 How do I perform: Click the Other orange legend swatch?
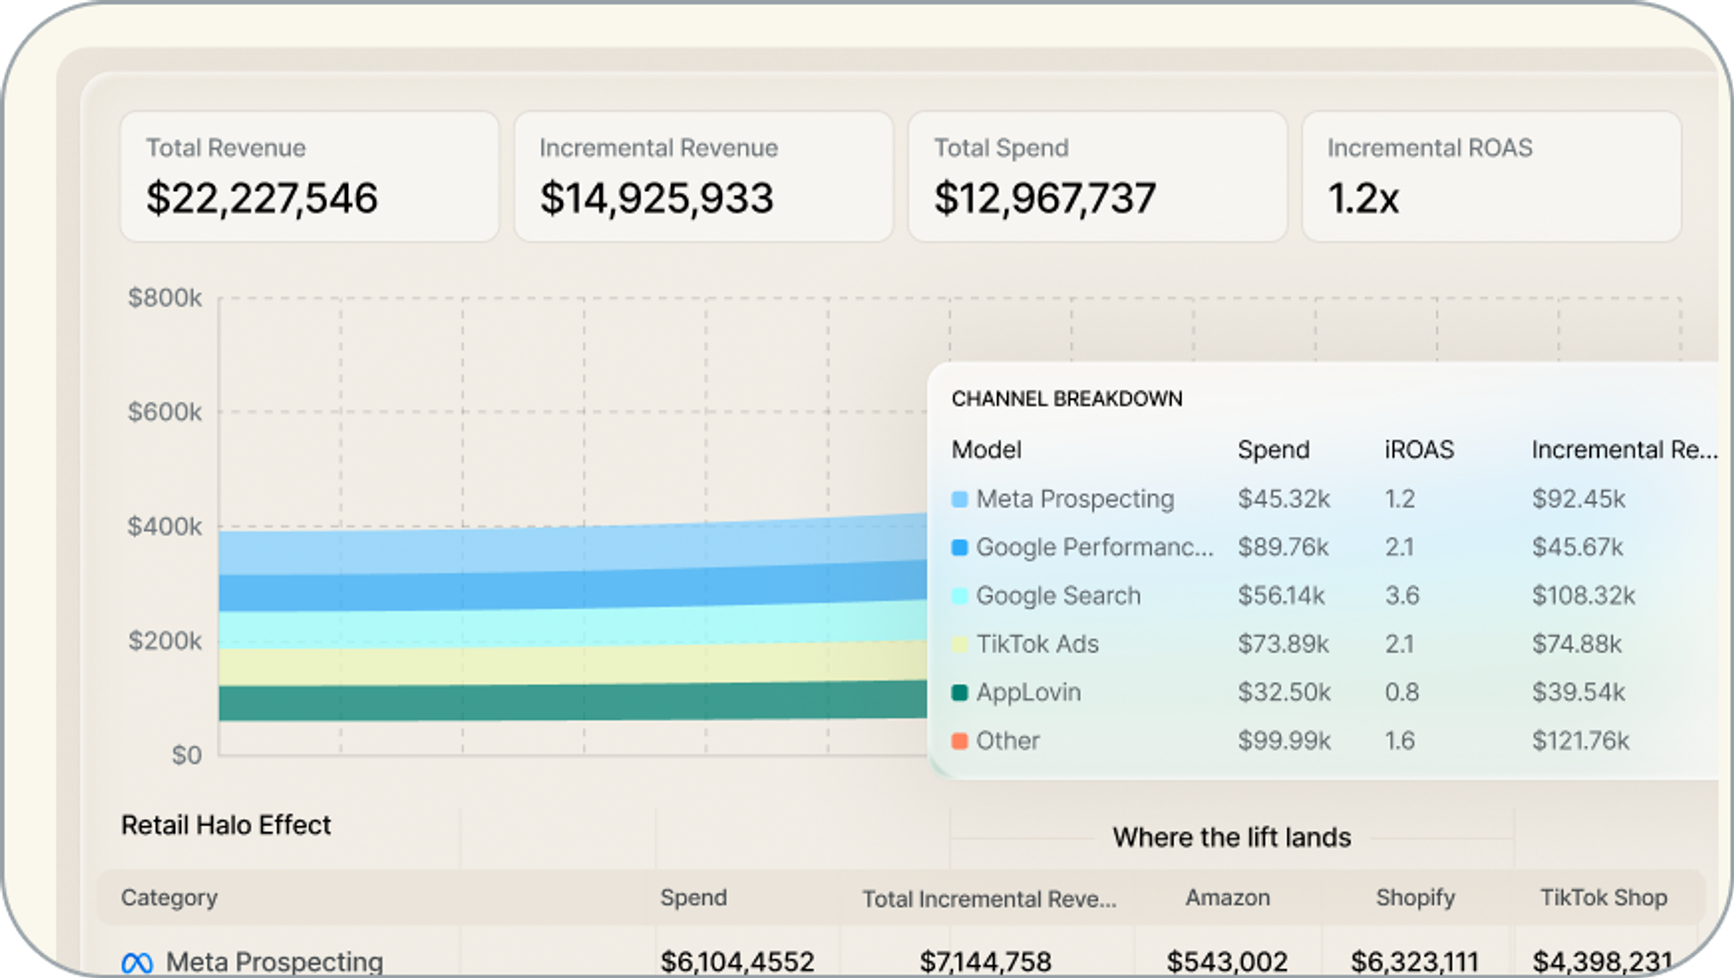pyautogui.click(x=960, y=741)
